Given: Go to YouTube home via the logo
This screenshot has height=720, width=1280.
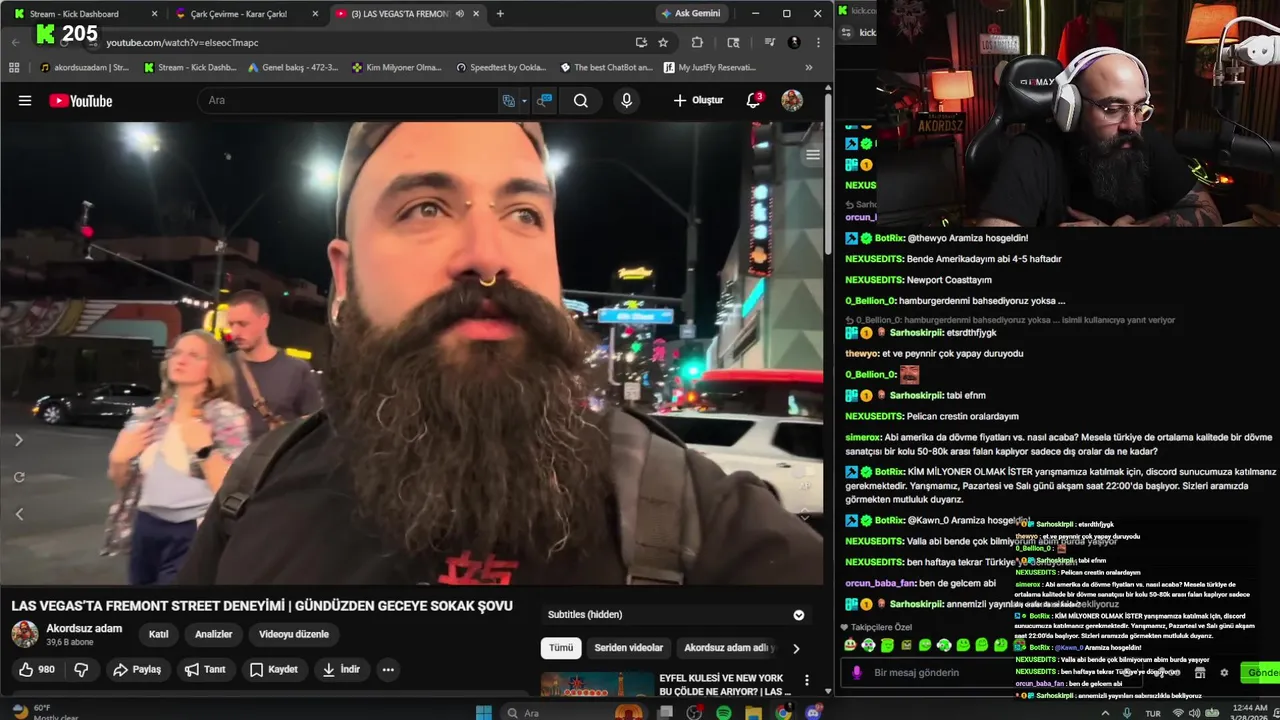Looking at the screenshot, I should 81,100.
